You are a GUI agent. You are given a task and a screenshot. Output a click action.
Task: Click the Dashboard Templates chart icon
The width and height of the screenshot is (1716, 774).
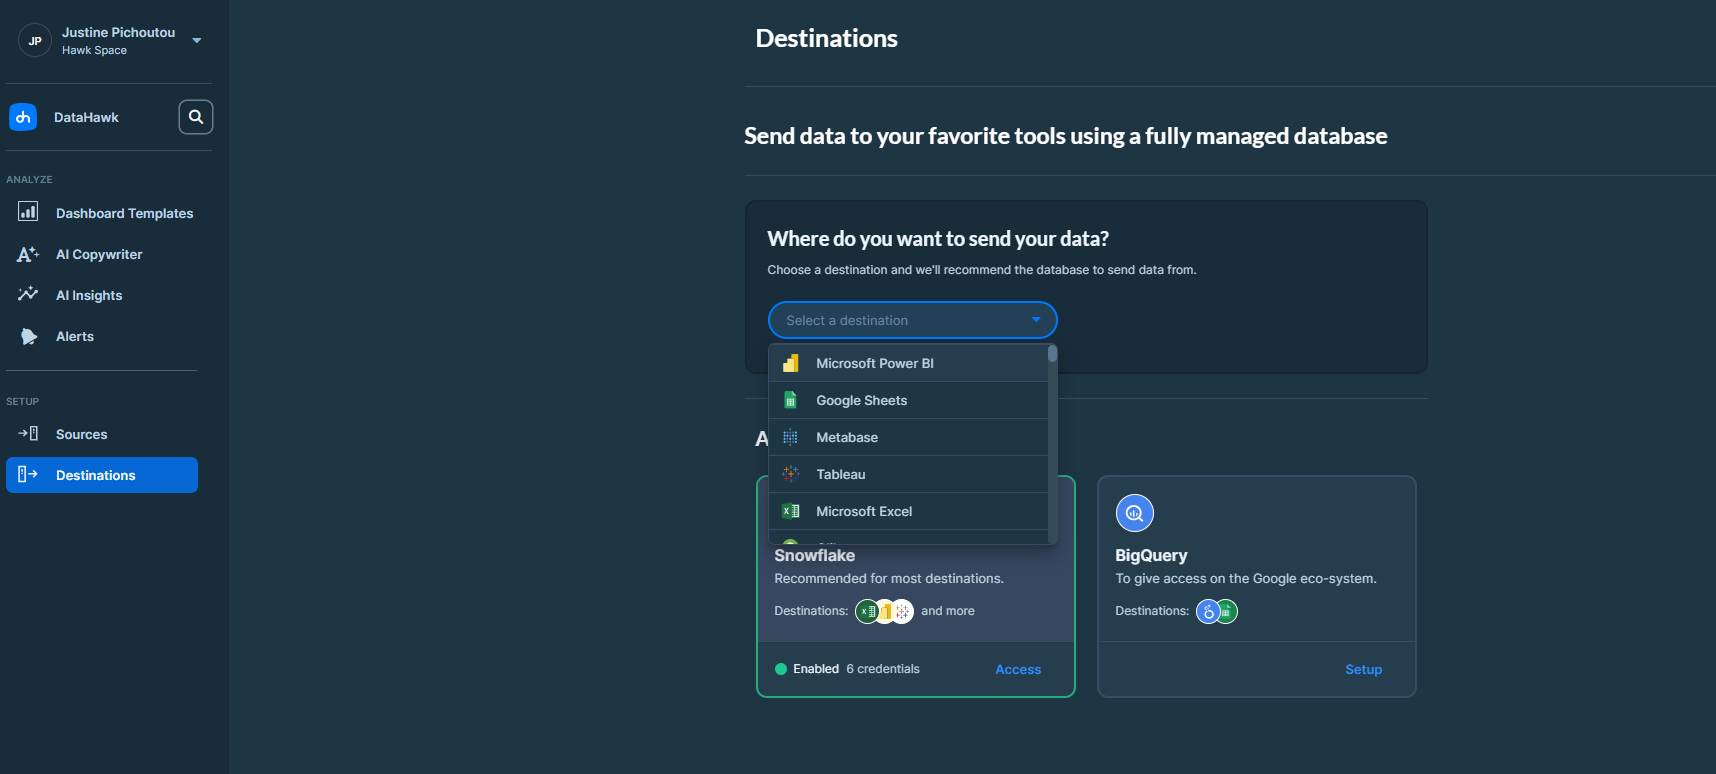pyautogui.click(x=28, y=212)
